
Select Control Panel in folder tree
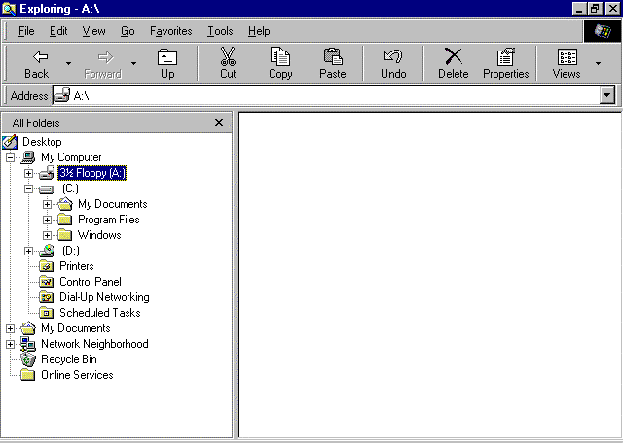(x=89, y=282)
